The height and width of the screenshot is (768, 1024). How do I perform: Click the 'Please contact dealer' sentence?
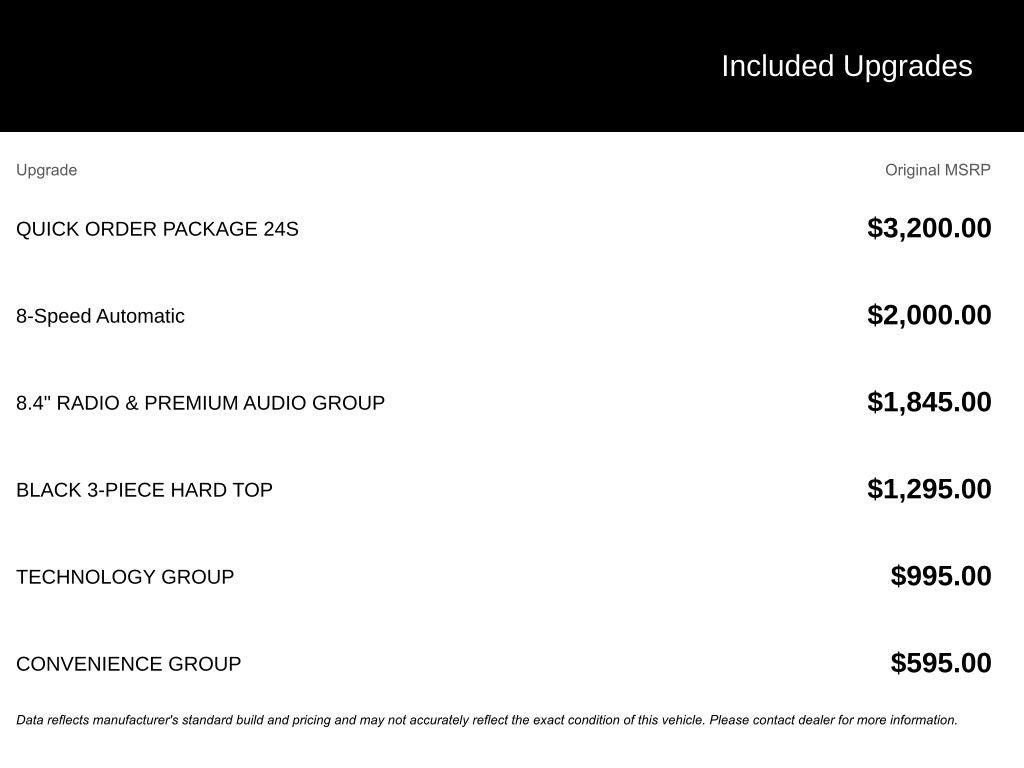pyautogui.click(x=833, y=720)
